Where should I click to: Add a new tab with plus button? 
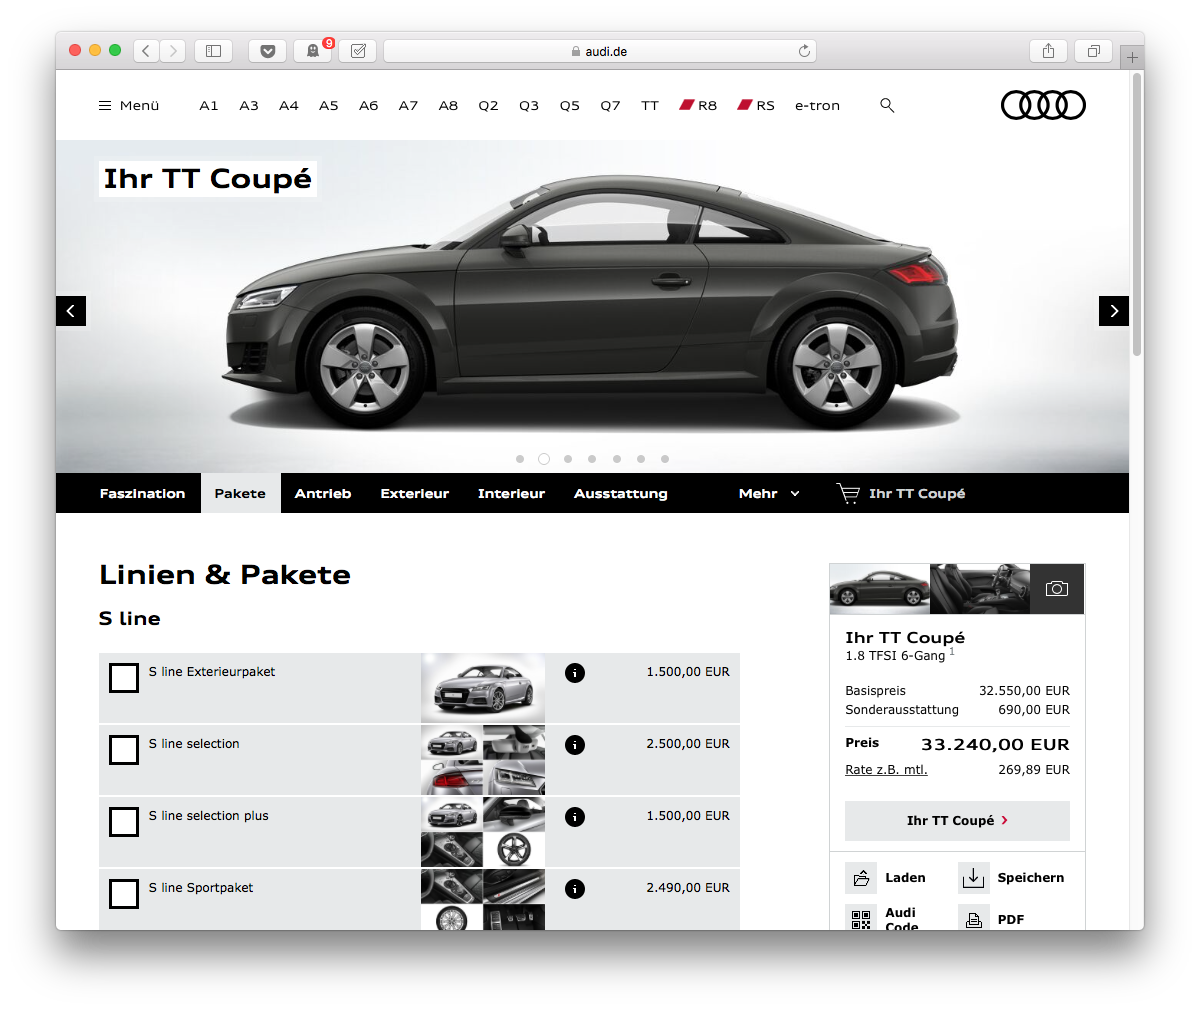(x=1132, y=57)
